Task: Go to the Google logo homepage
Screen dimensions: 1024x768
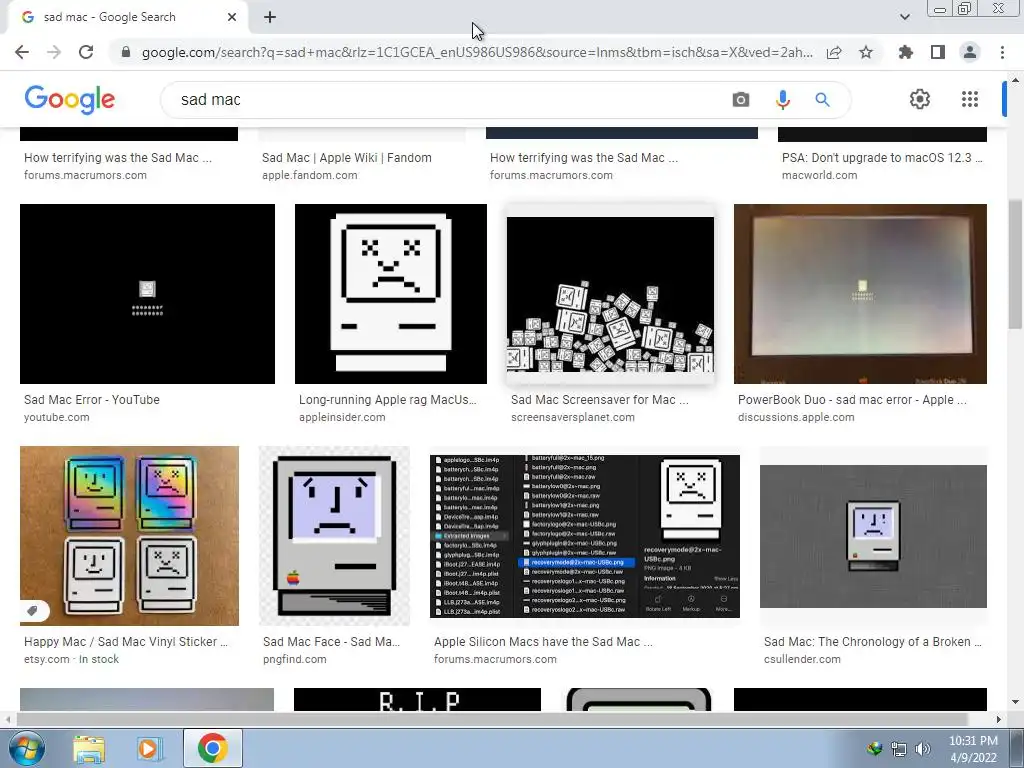Action: 69,99
